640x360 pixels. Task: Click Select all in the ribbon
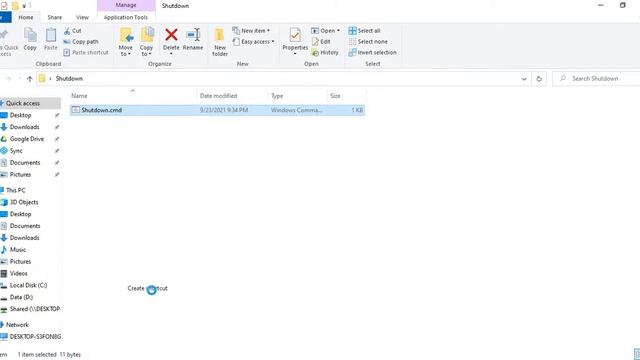[364, 31]
